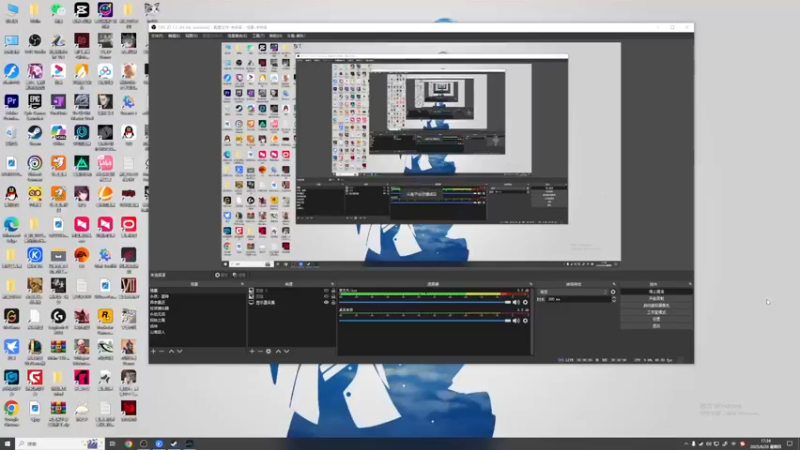
Task: Open the Baidu Netdisk desktop icon
Action: [x=105, y=74]
